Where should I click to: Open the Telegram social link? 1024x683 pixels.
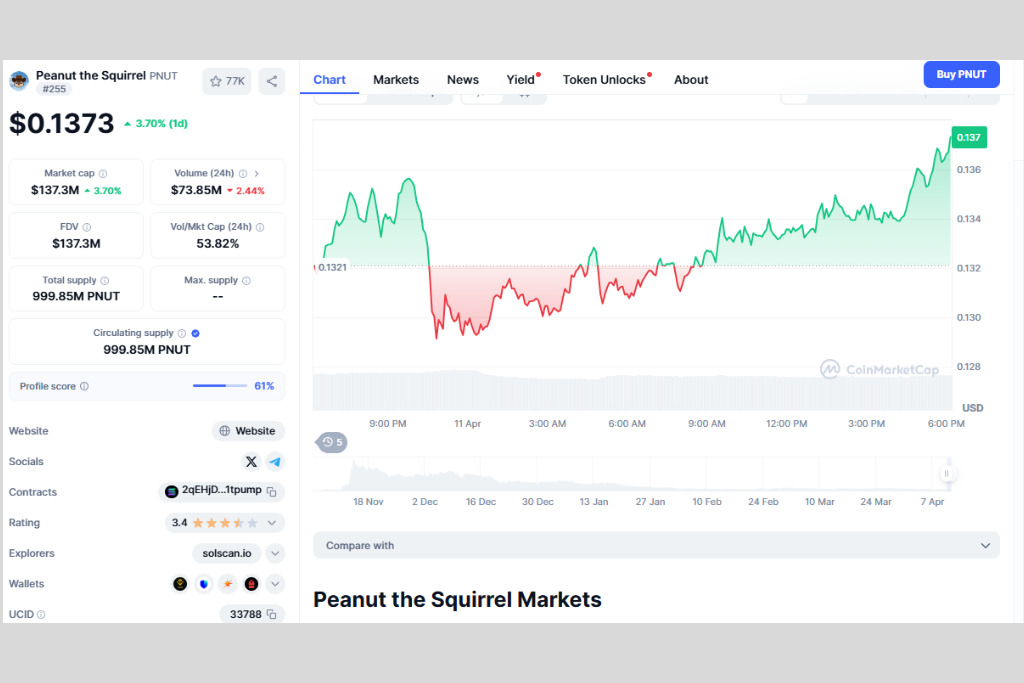pyautogui.click(x=275, y=462)
